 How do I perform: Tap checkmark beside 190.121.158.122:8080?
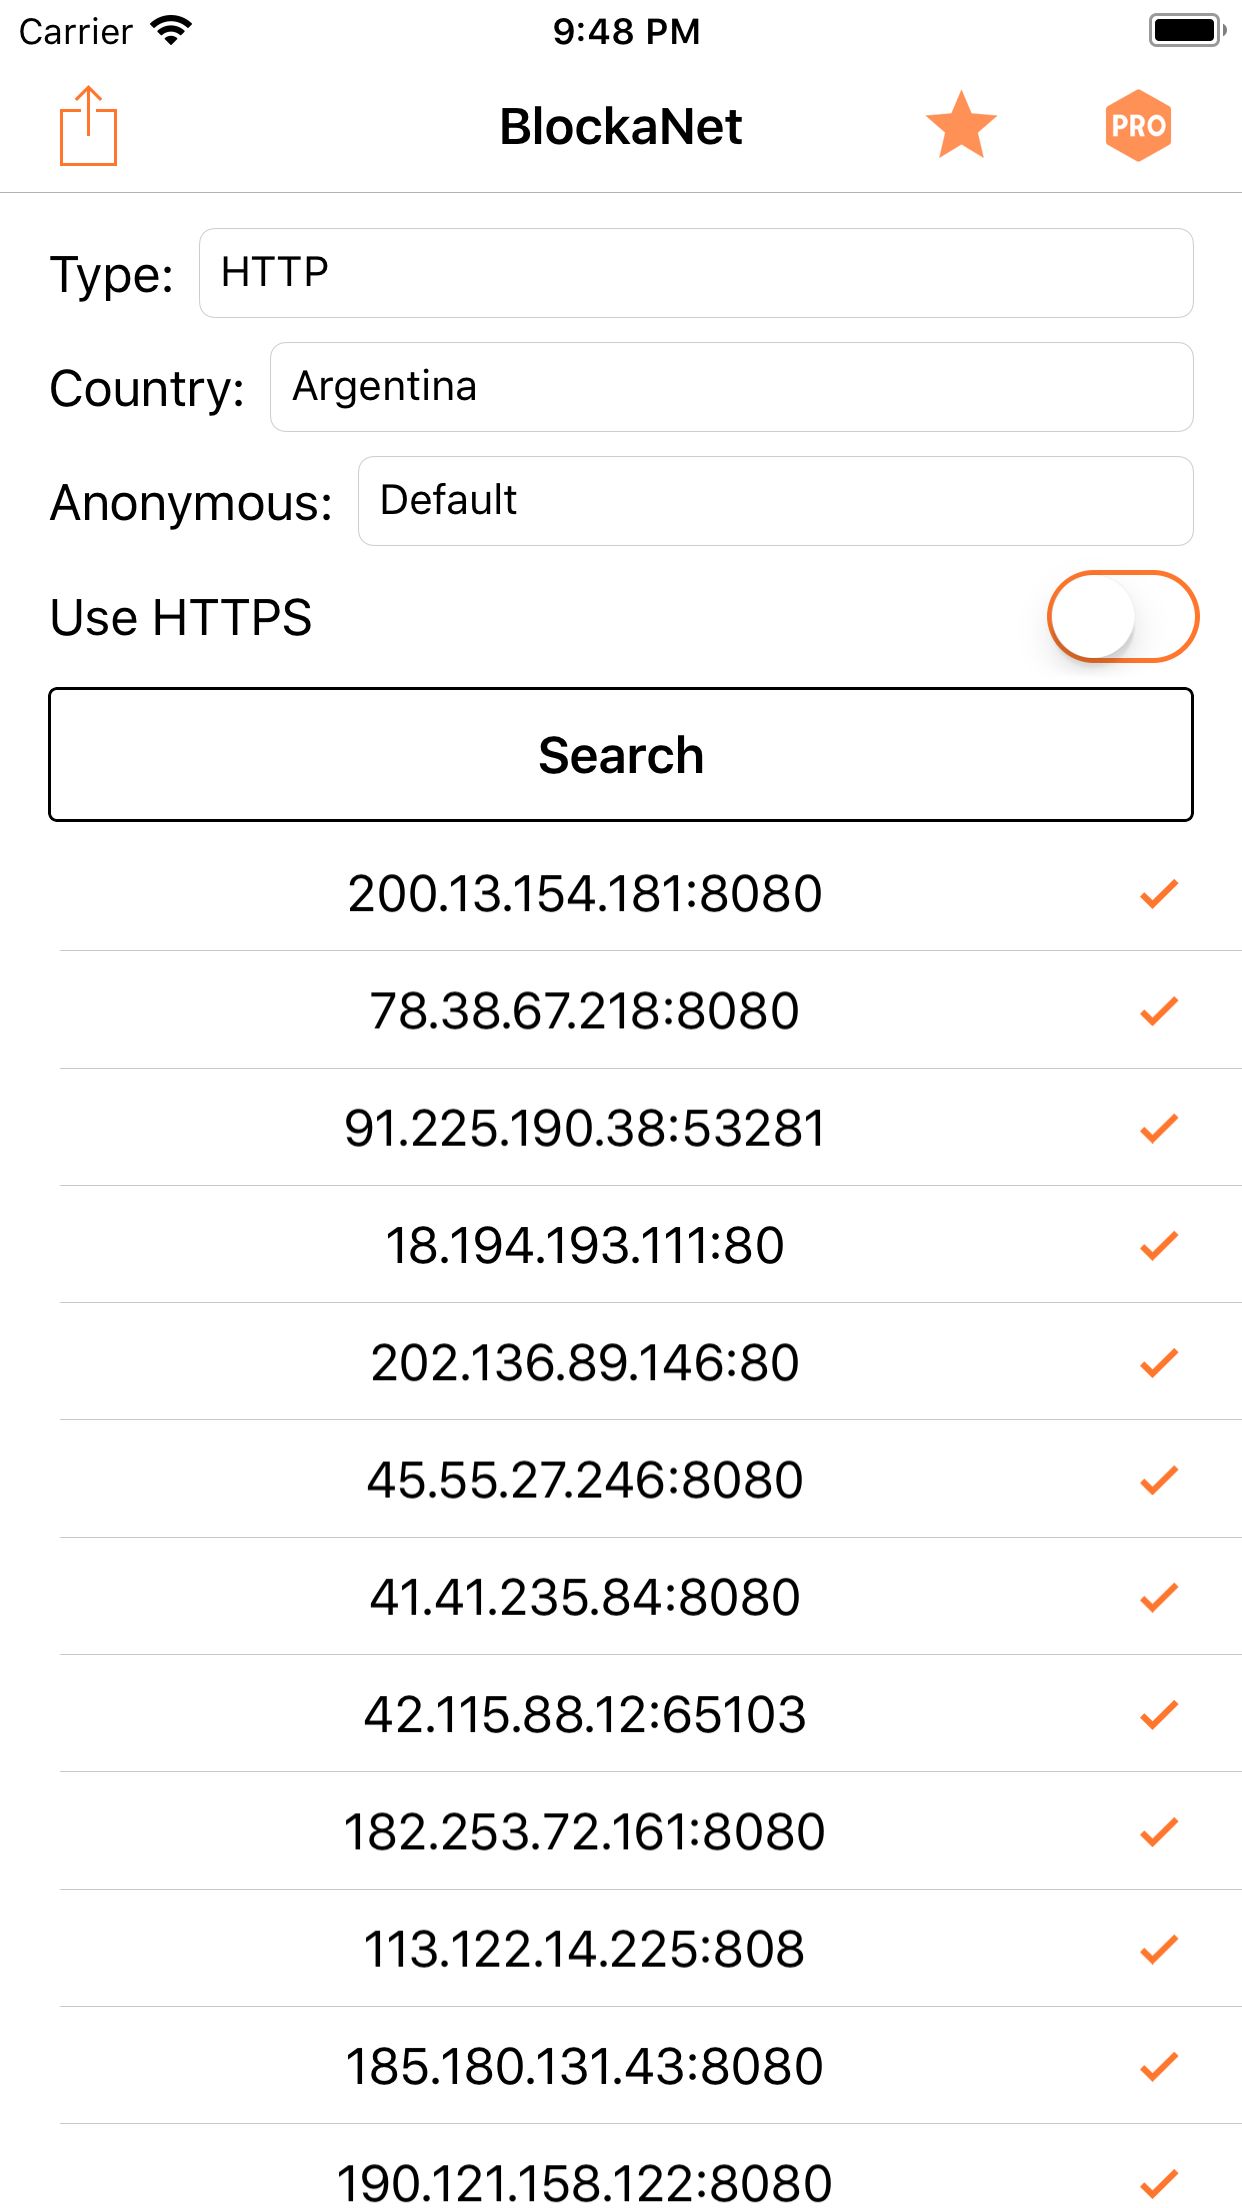(1159, 2180)
